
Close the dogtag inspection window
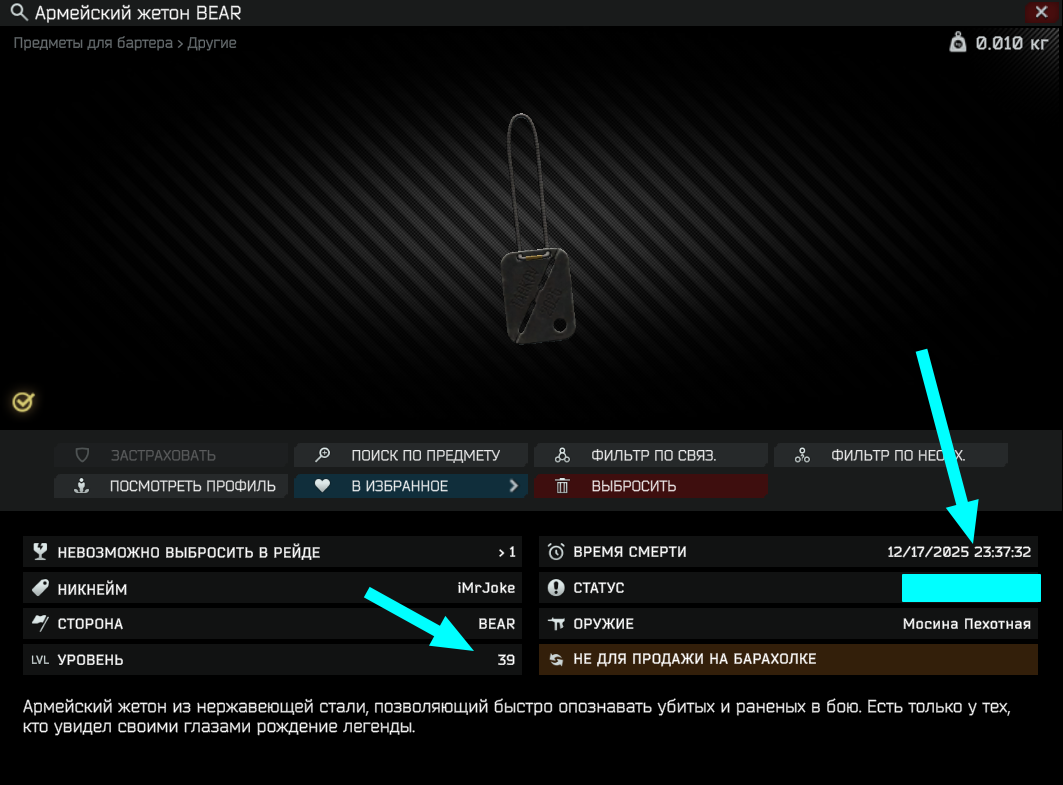1041,12
